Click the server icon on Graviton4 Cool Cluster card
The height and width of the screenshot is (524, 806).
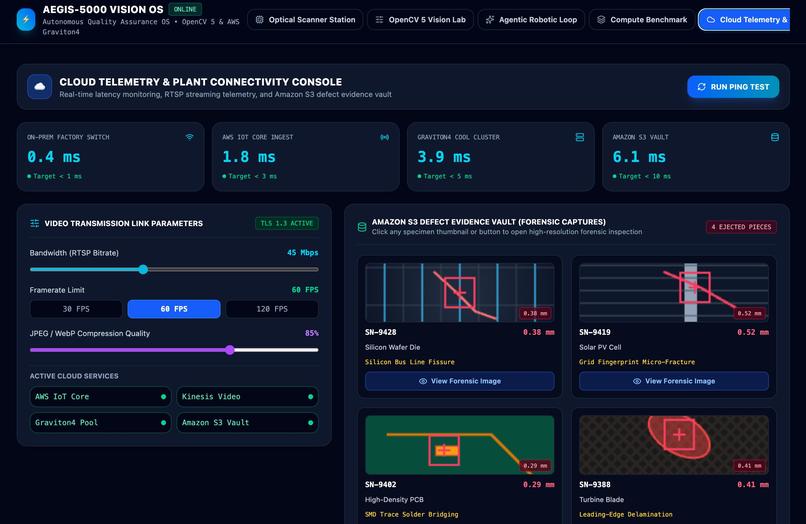pyautogui.click(x=580, y=137)
